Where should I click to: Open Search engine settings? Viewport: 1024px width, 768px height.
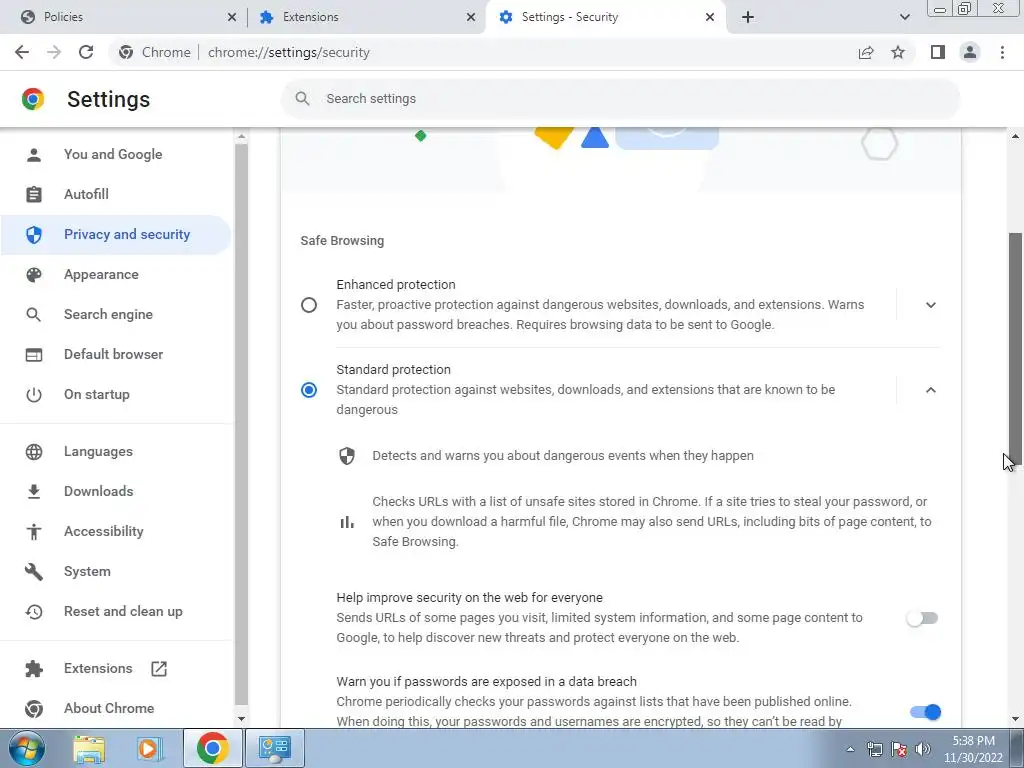(x=108, y=314)
